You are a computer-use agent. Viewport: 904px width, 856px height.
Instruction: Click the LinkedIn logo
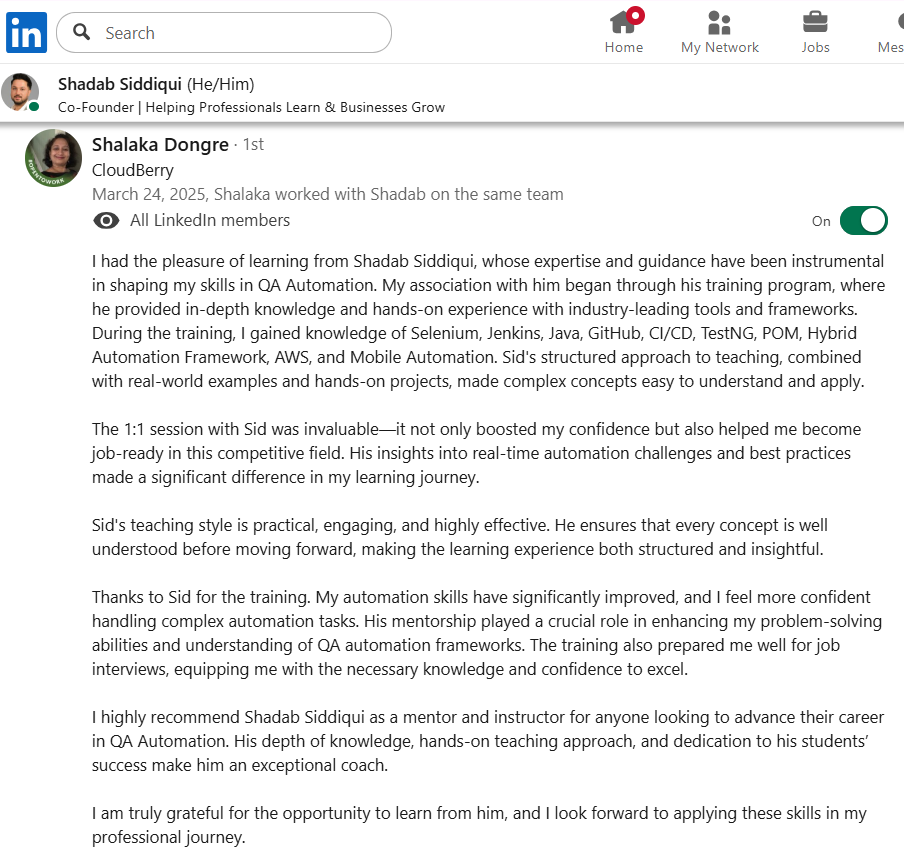(26, 33)
